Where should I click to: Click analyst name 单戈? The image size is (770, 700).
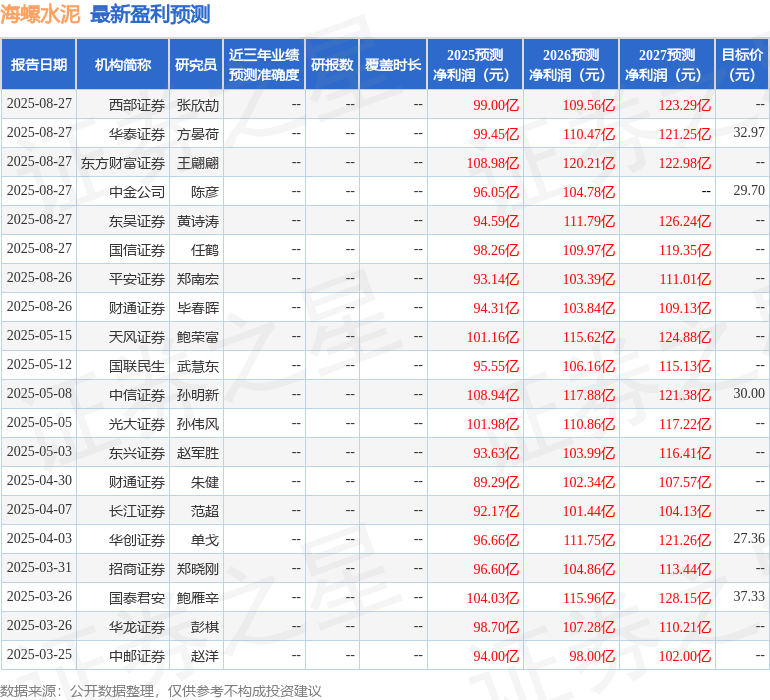click(x=205, y=540)
